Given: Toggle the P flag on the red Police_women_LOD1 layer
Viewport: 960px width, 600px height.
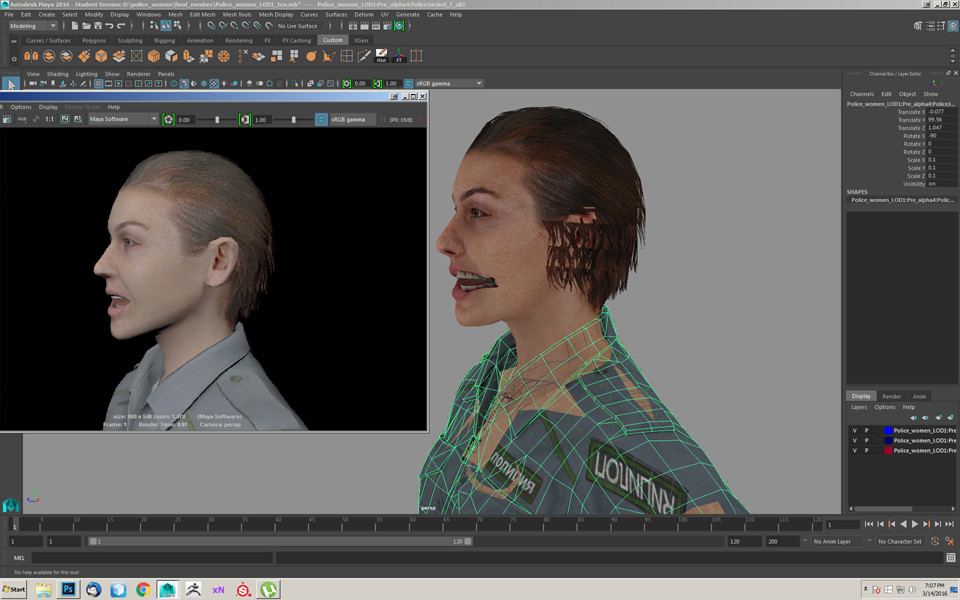Looking at the screenshot, I should 867,451.
